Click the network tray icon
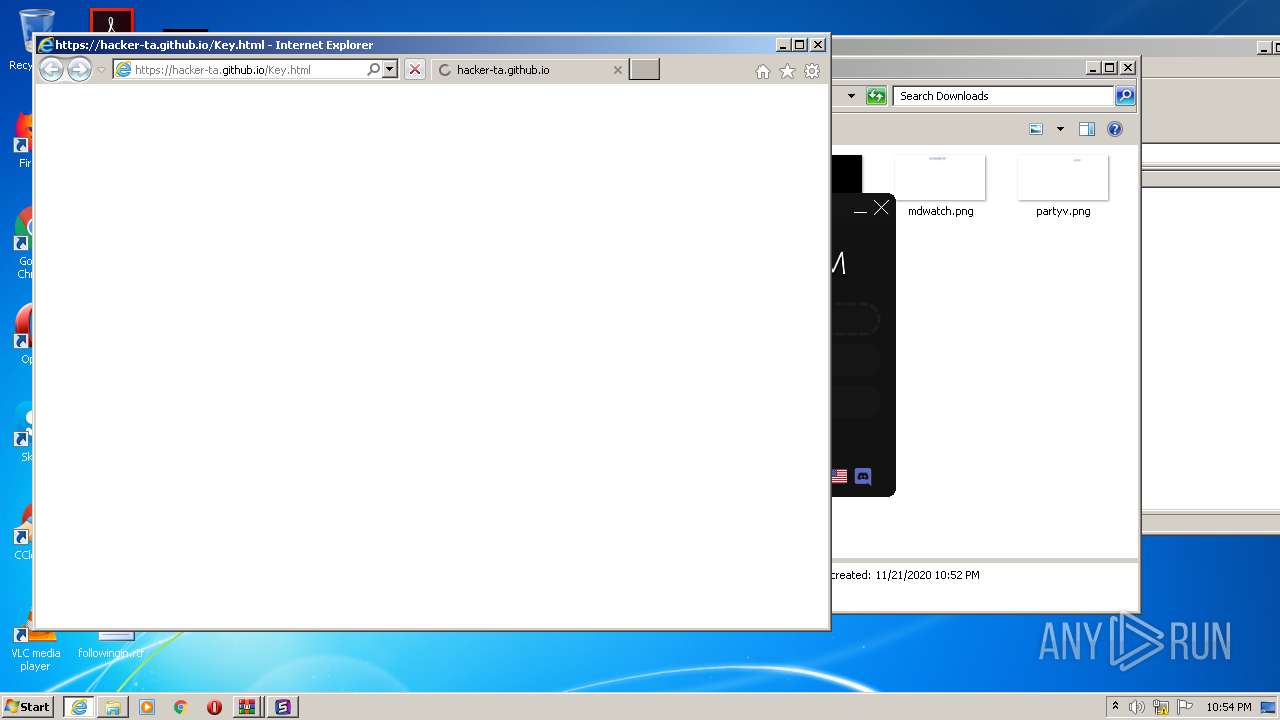 pyautogui.click(x=1161, y=707)
